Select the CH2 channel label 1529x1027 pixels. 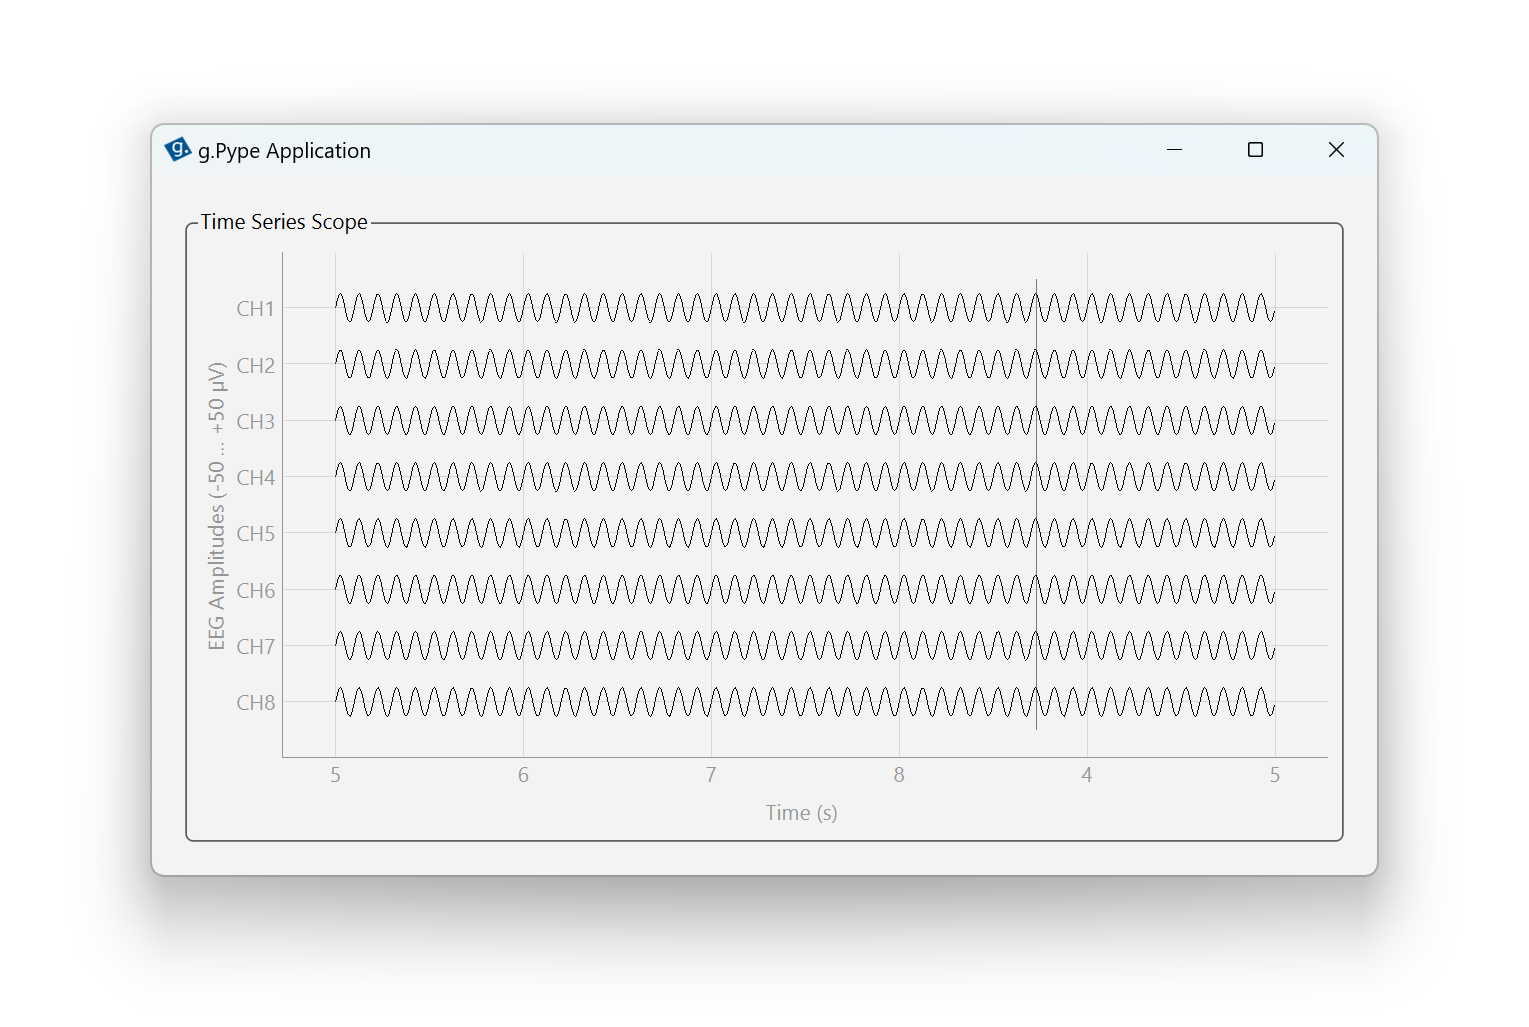255,366
